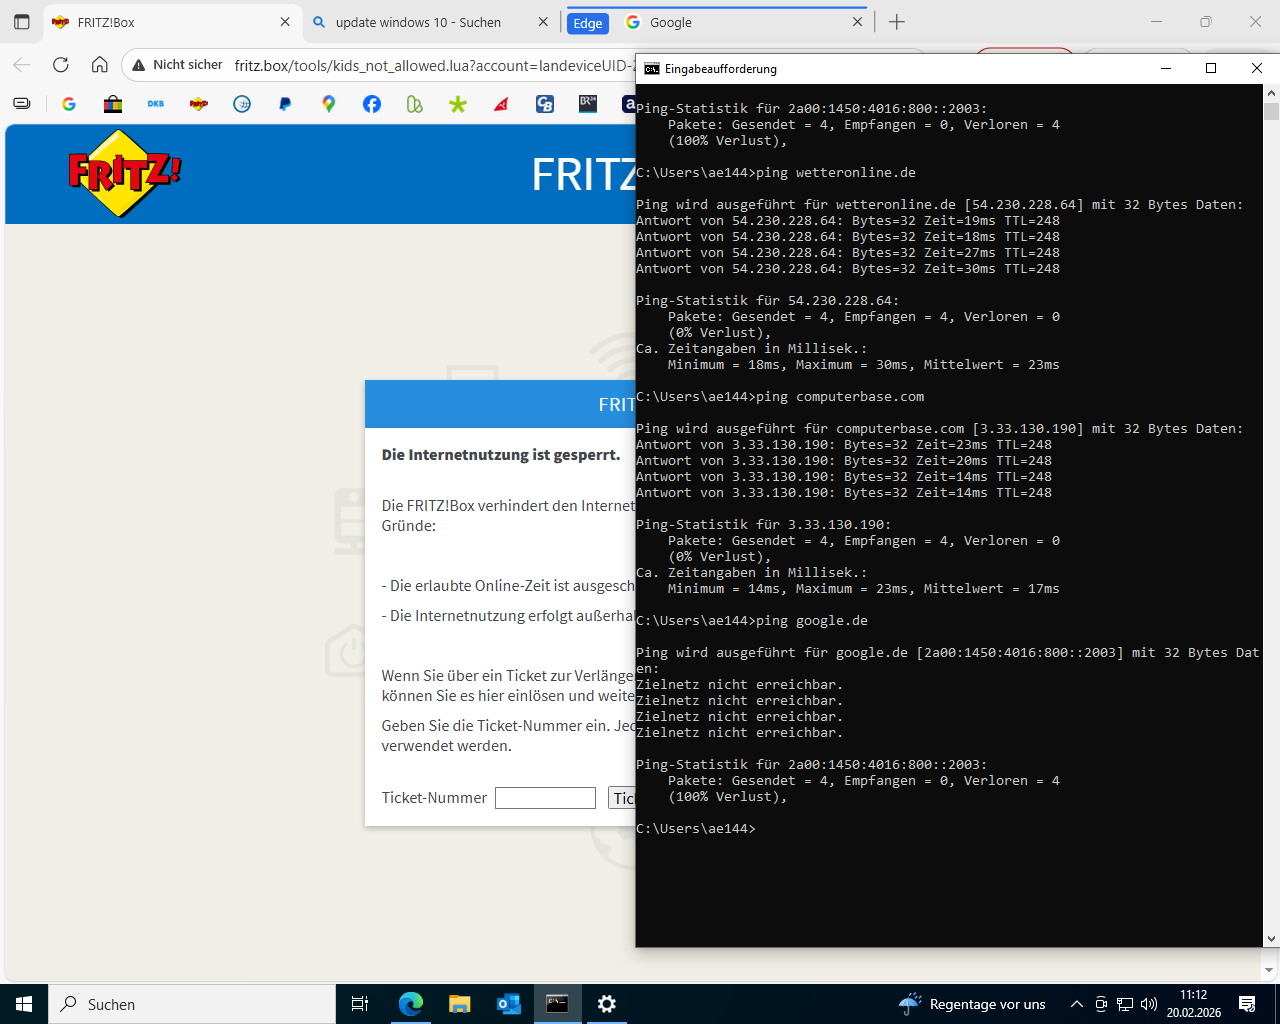This screenshot has height=1024, width=1280.
Task: Reload the FRITZ!Box page
Action: click(61, 65)
